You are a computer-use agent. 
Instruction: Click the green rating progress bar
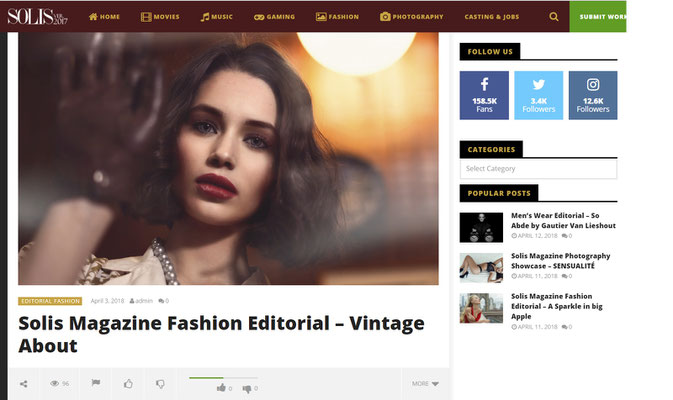tap(223, 378)
